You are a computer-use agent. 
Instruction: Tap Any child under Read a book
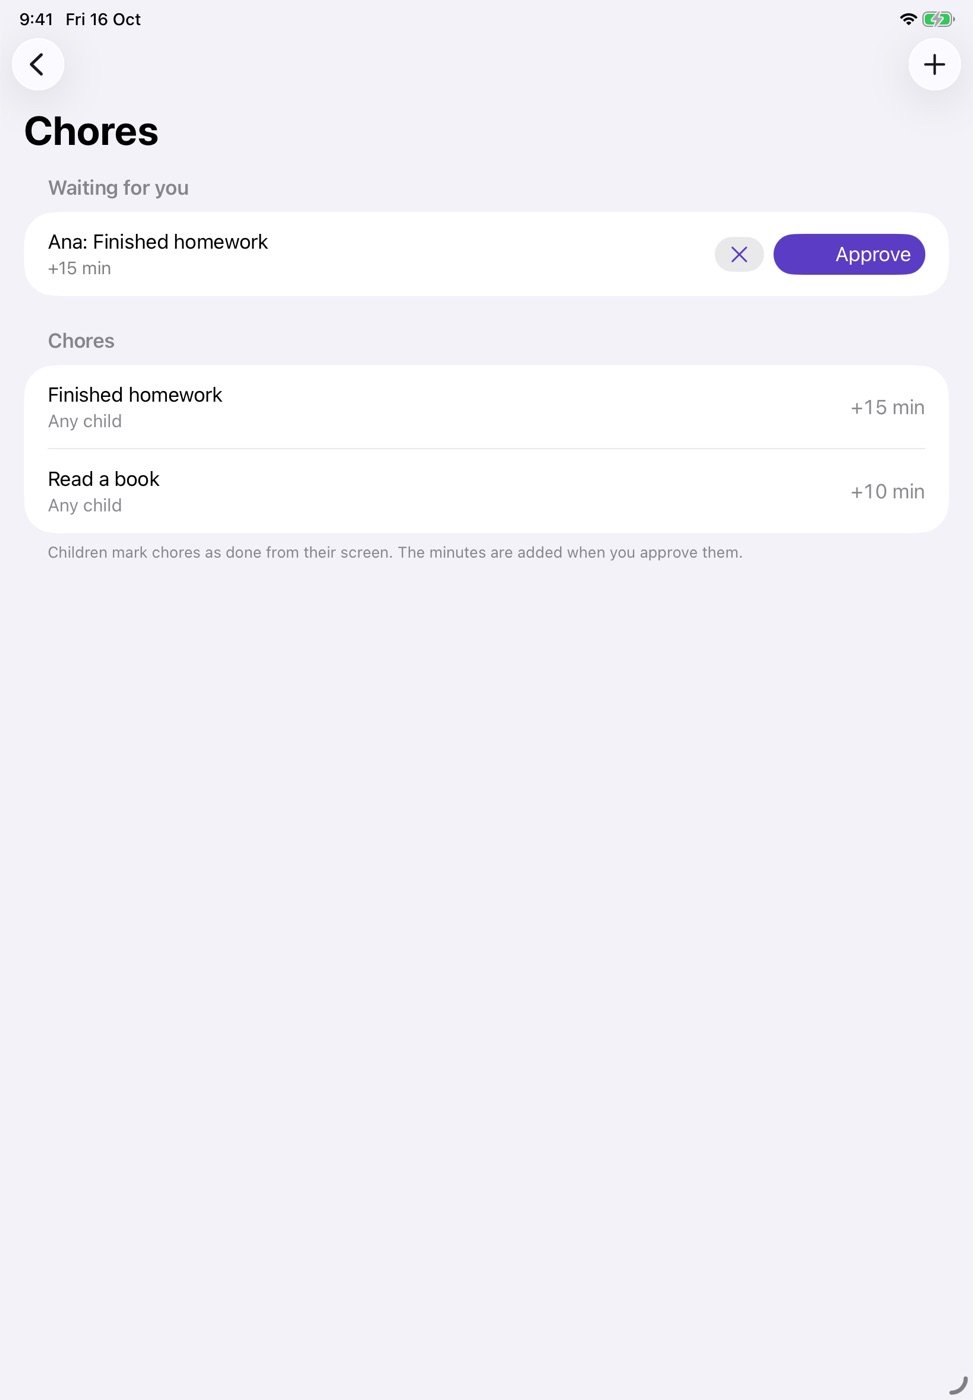85,505
